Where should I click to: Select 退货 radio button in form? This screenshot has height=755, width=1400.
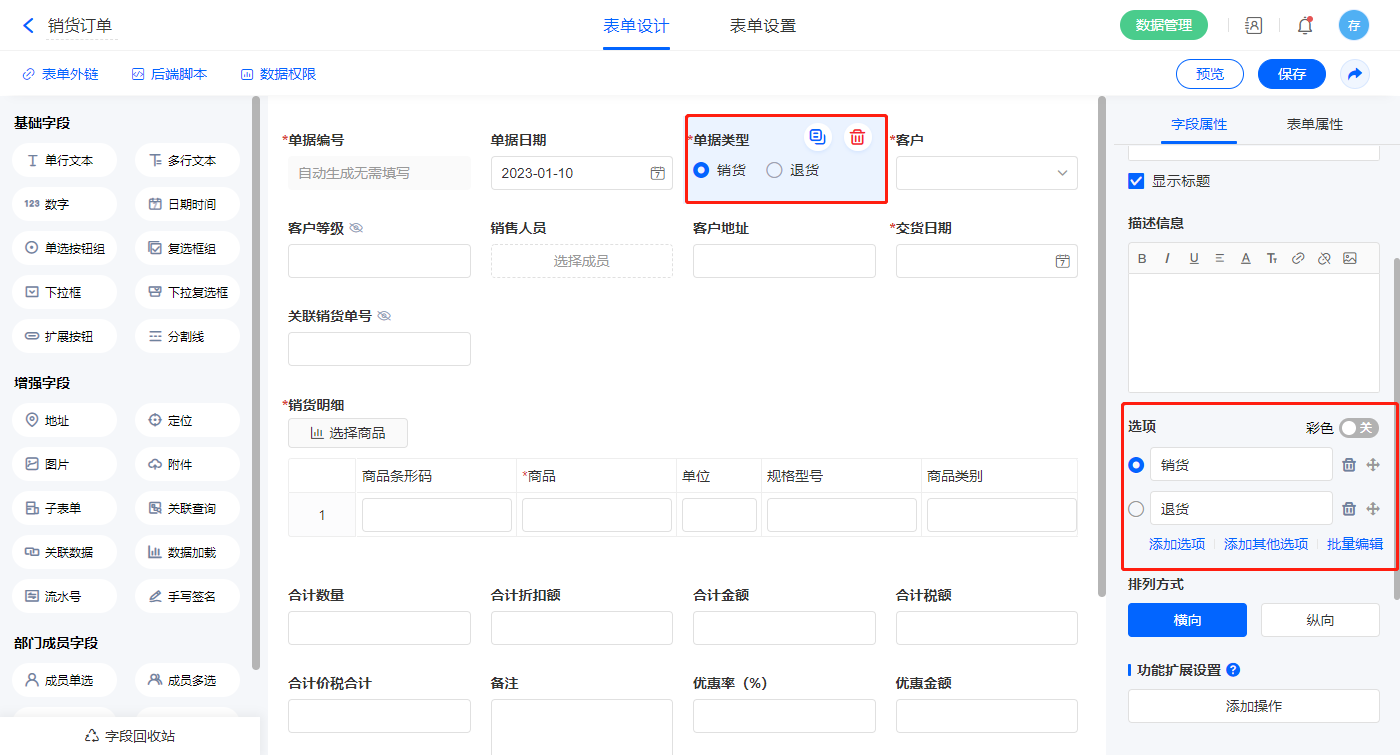tap(774, 170)
